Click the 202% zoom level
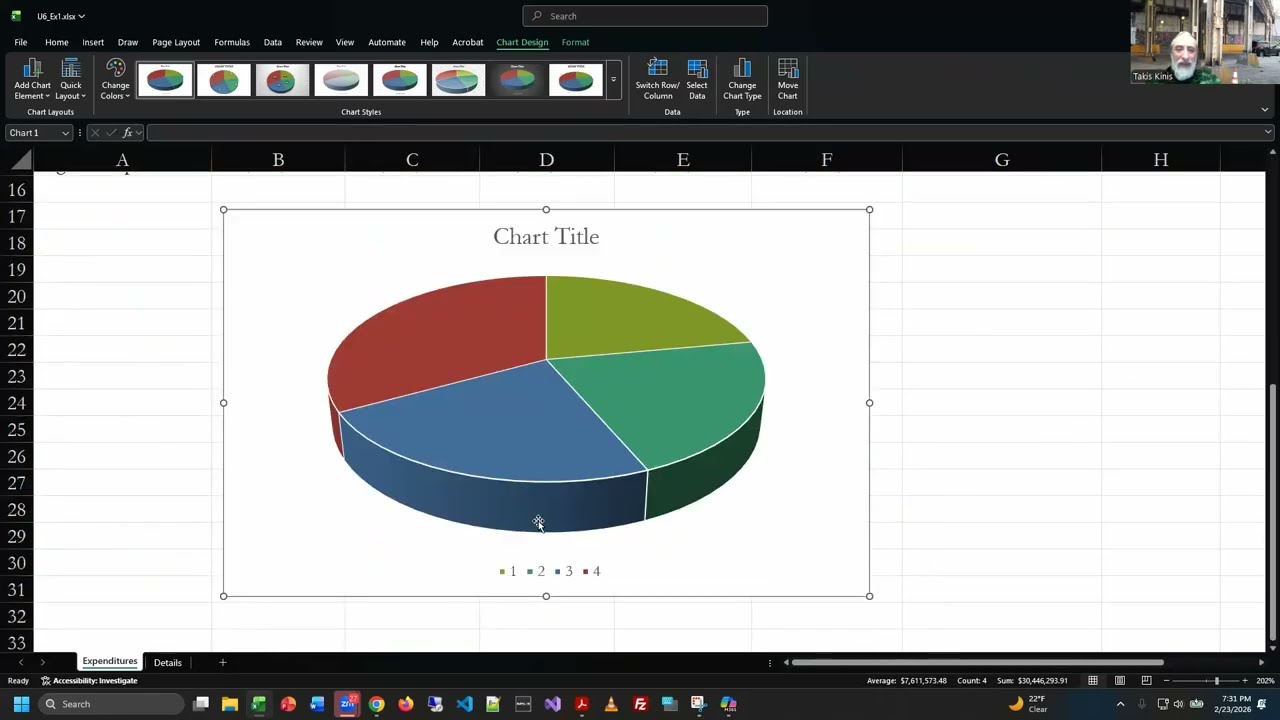 [x=1265, y=681]
